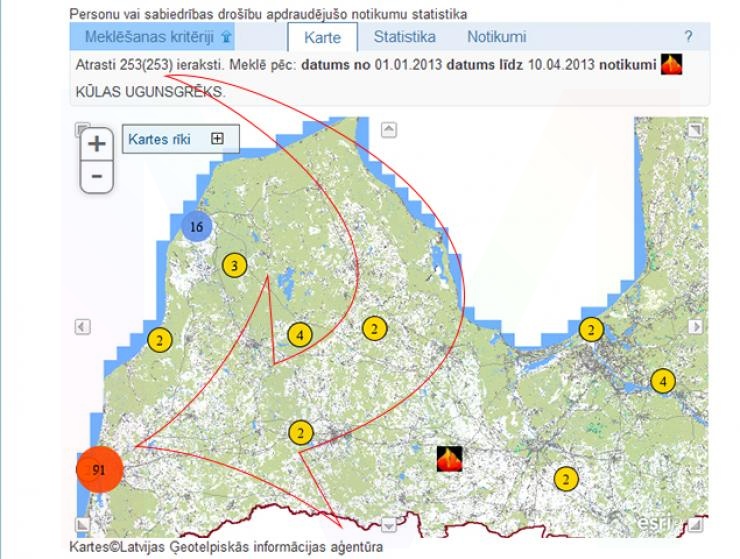Pan the map down using bottom arrow
Screen dimensions: 740x559
[390, 524]
